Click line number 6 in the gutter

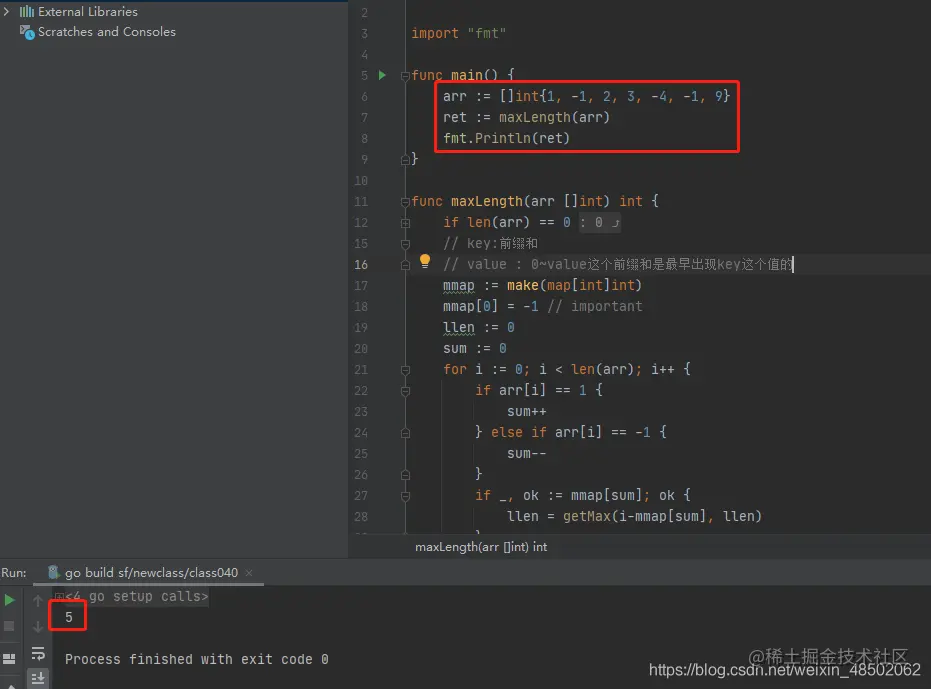coord(364,96)
